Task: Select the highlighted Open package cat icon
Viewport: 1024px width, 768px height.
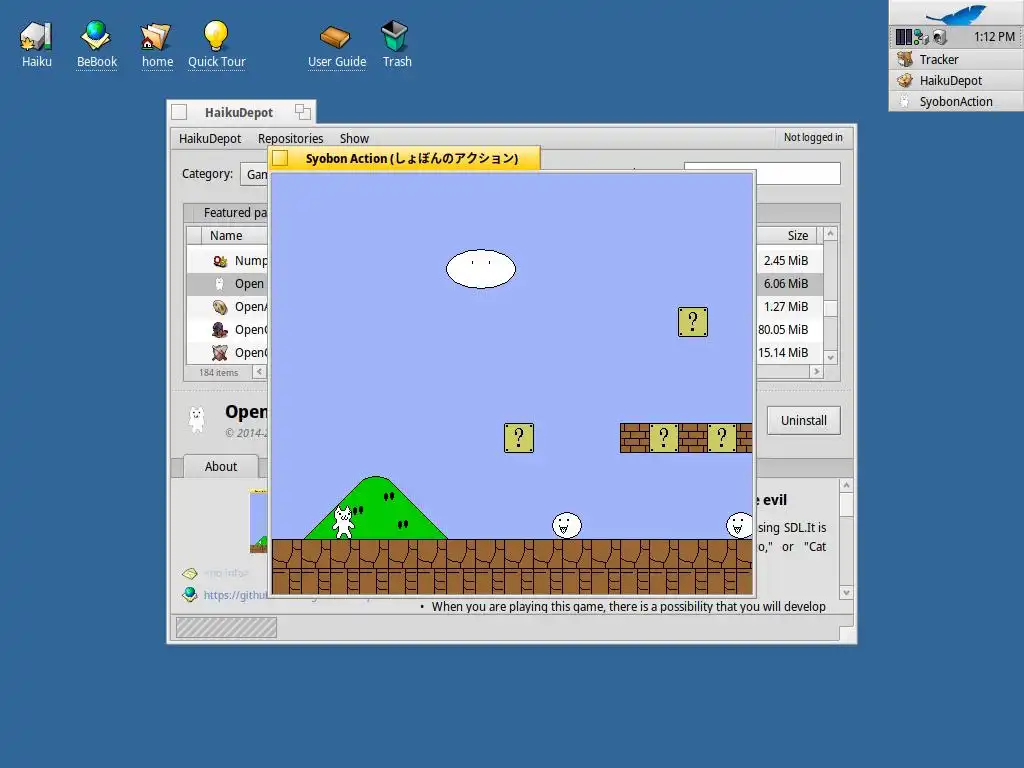Action: click(x=220, y=283)
